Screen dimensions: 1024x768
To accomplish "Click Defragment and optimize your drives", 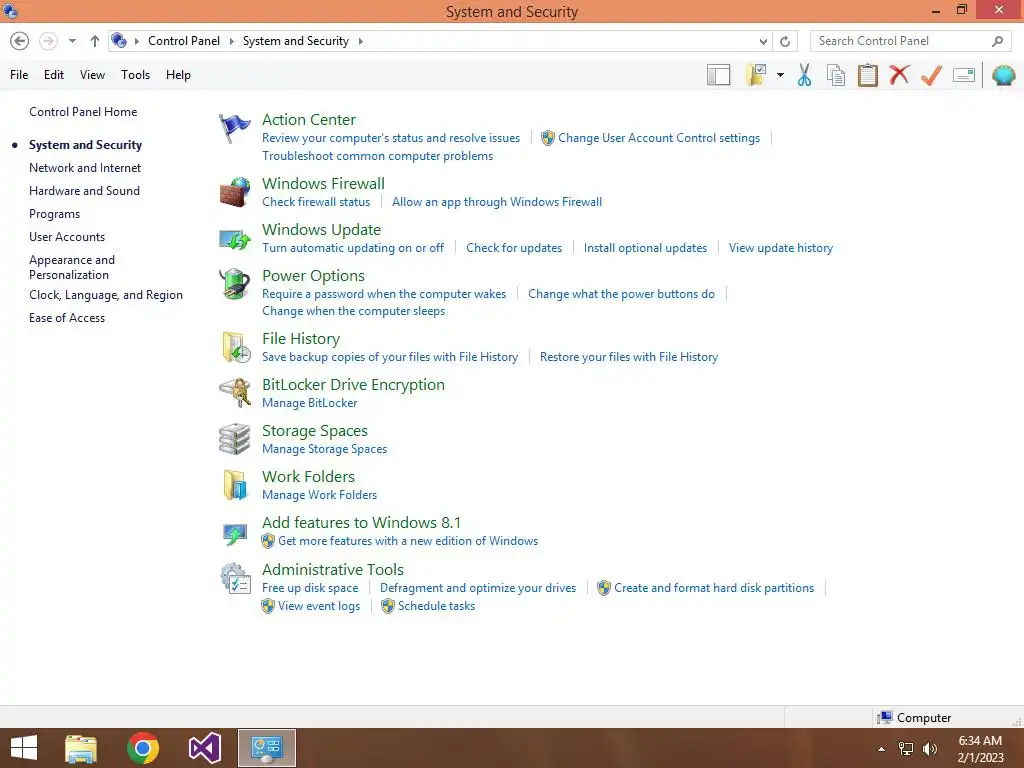I will (478, 588).
